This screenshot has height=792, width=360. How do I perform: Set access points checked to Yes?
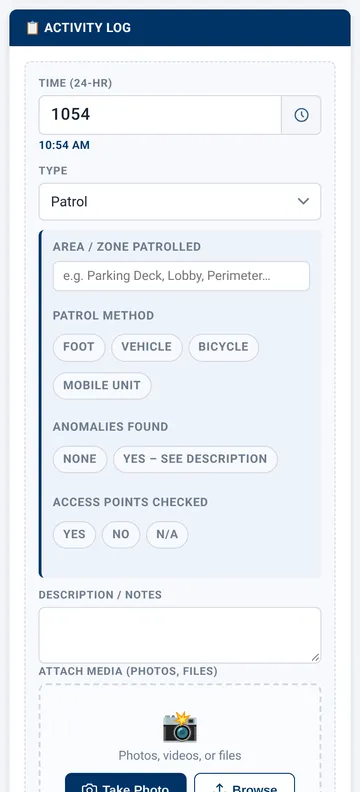click(x=74, y=534)
